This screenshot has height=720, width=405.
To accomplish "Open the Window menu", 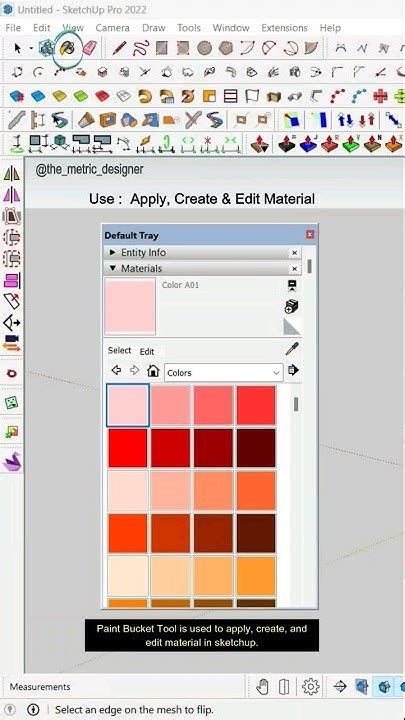I will (231, 28).
